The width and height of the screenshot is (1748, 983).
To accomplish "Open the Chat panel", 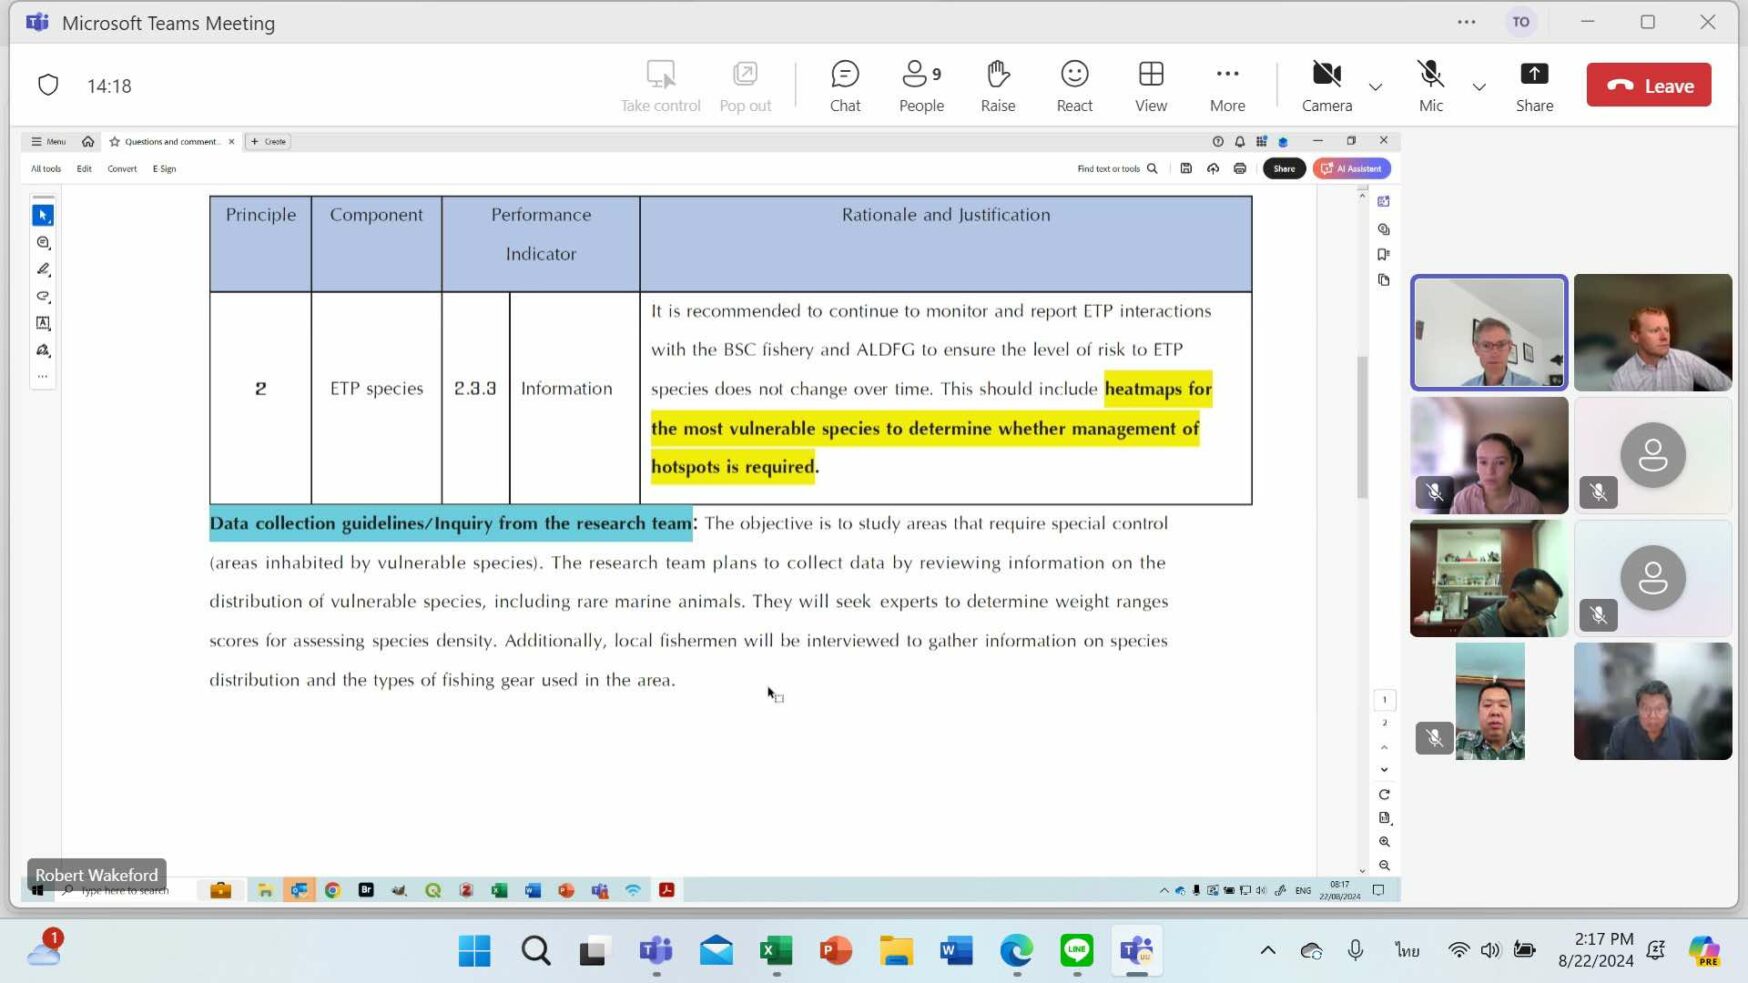I will (844, 85).
